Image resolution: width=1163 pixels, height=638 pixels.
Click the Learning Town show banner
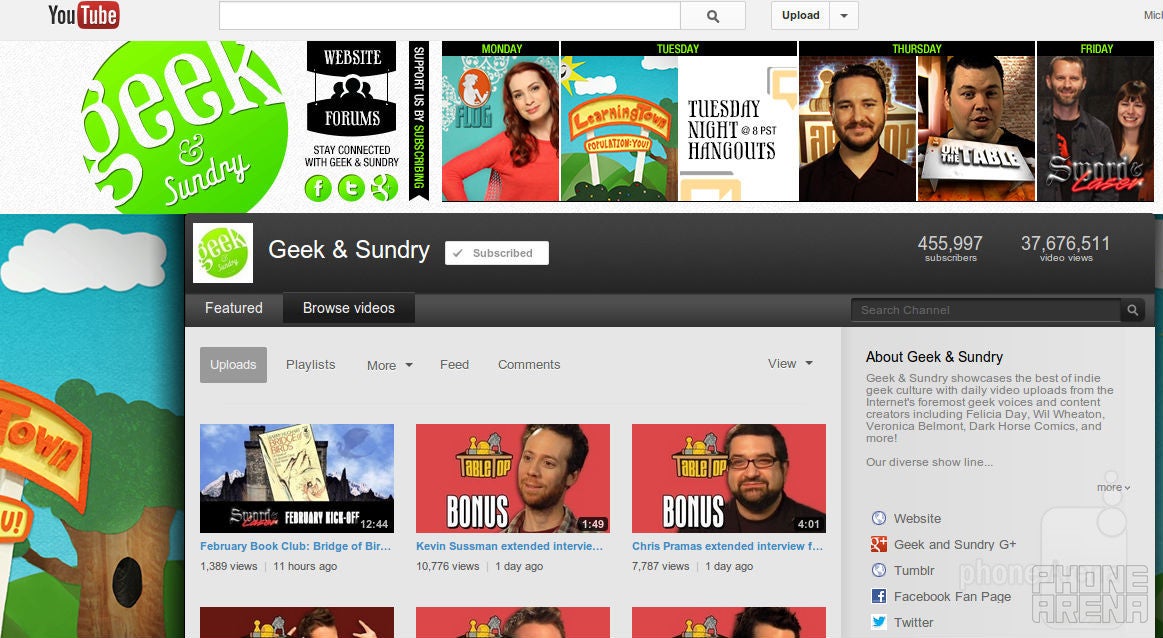pos(619,128)
